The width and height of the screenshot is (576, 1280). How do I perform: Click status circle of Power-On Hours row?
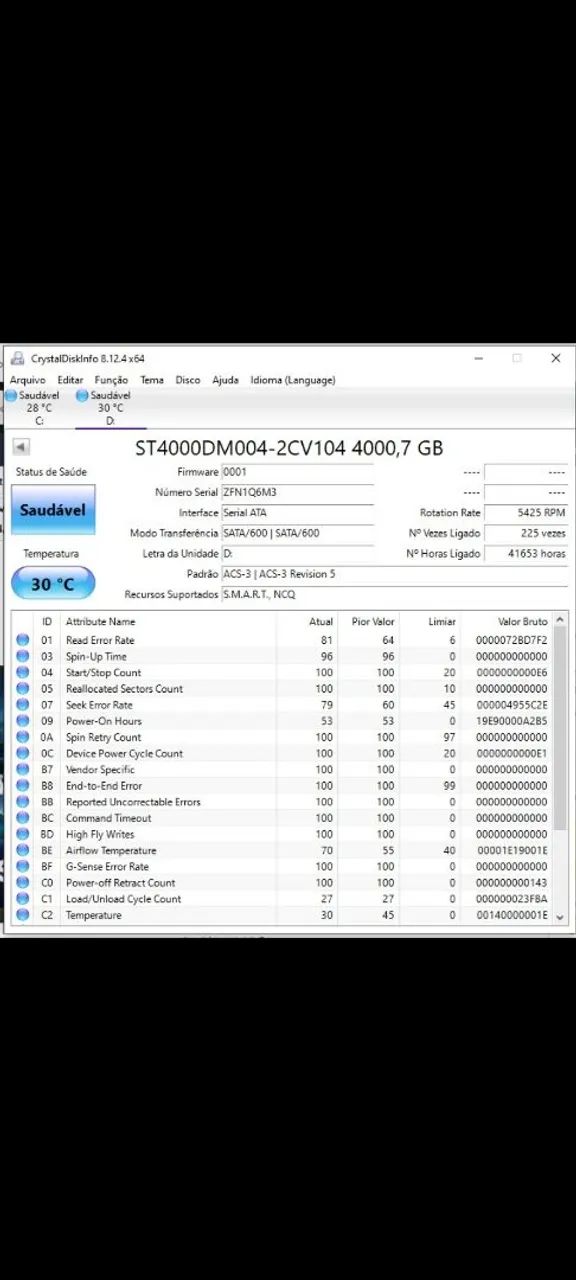23,721
